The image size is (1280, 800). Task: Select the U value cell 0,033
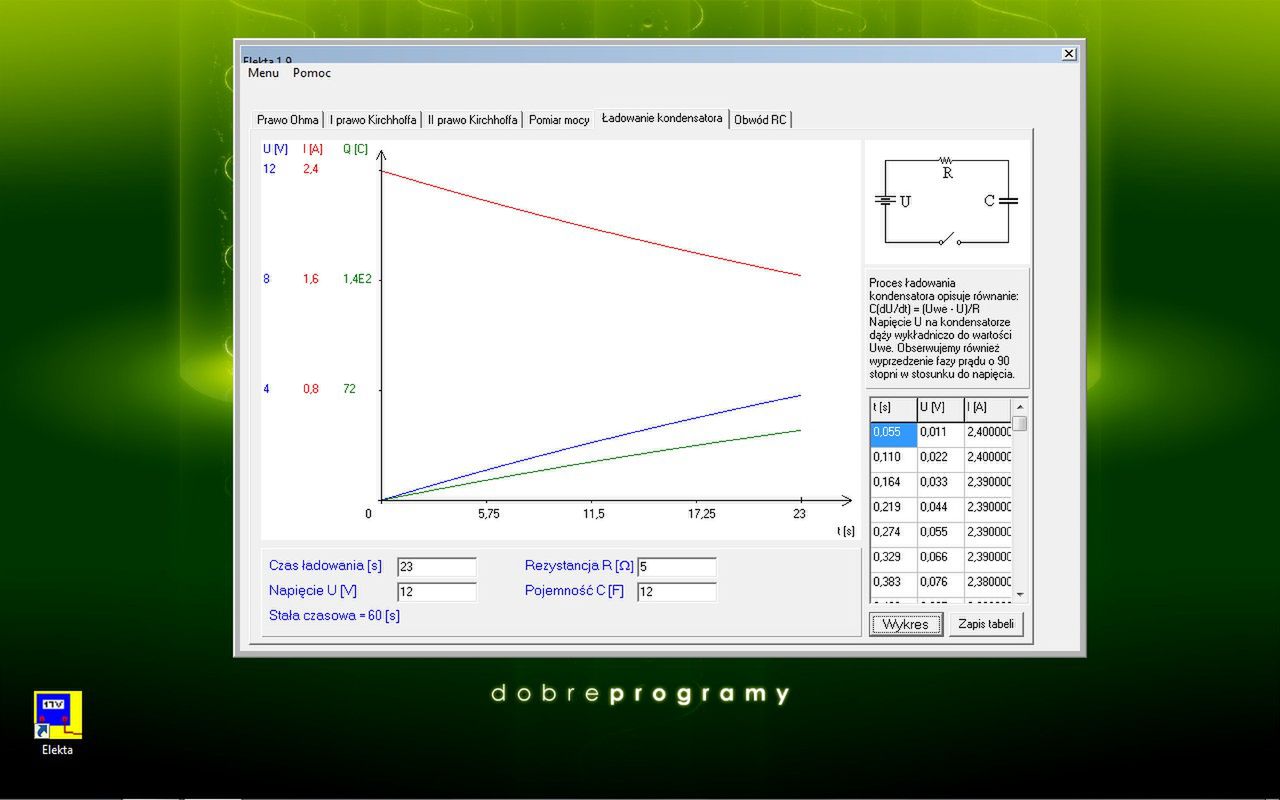940,483
